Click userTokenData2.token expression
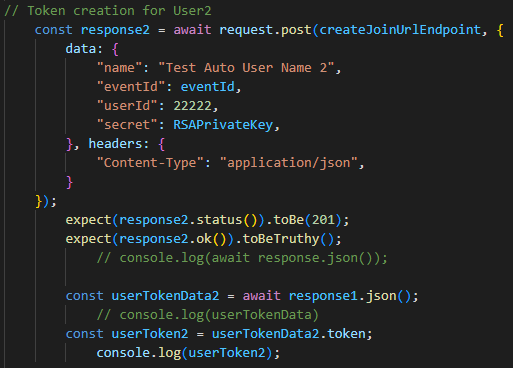The image size is (513, 368). click(289, 334)
